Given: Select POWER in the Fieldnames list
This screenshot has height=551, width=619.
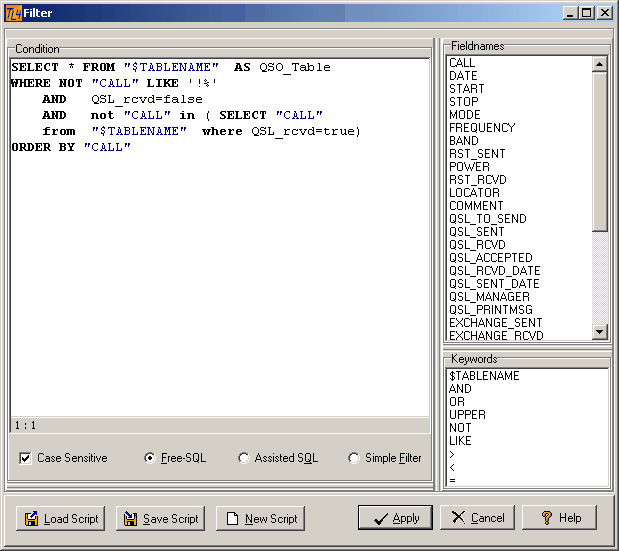Looking at the screenshot, I should 469,167.
